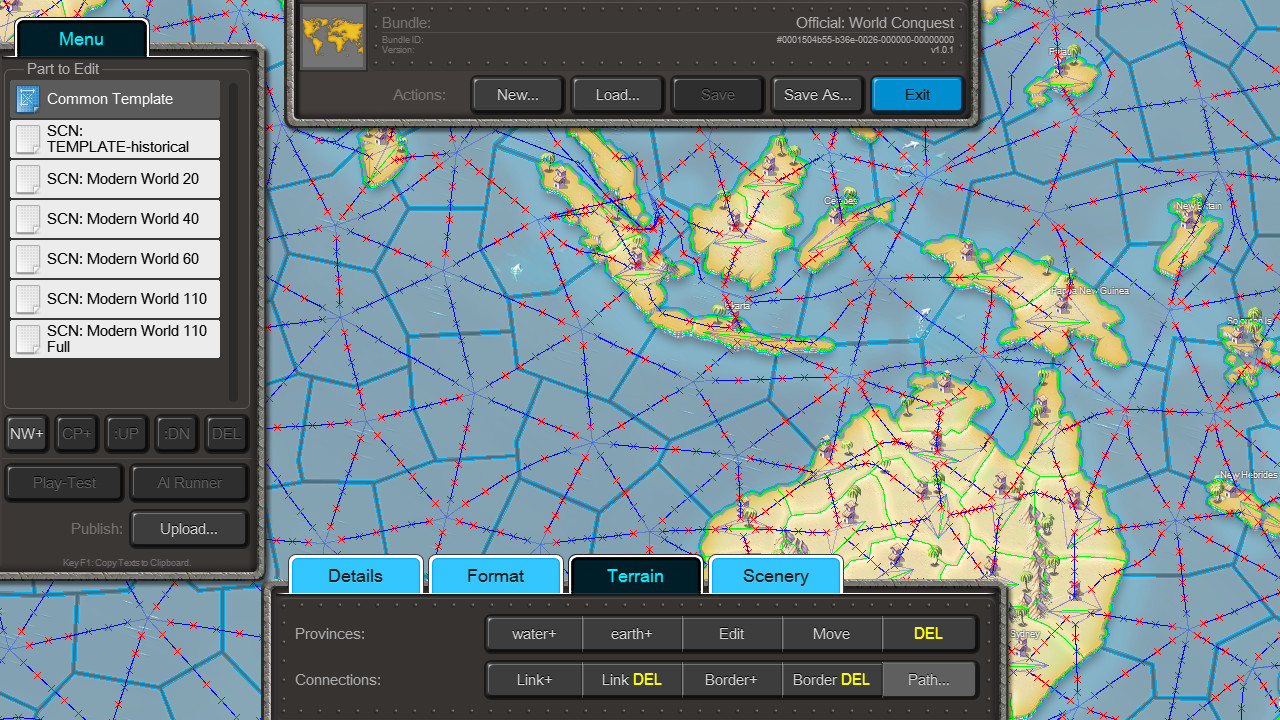Select the Common Template part thumbnail
The image size is (1280, 720).
click(27, 99)
